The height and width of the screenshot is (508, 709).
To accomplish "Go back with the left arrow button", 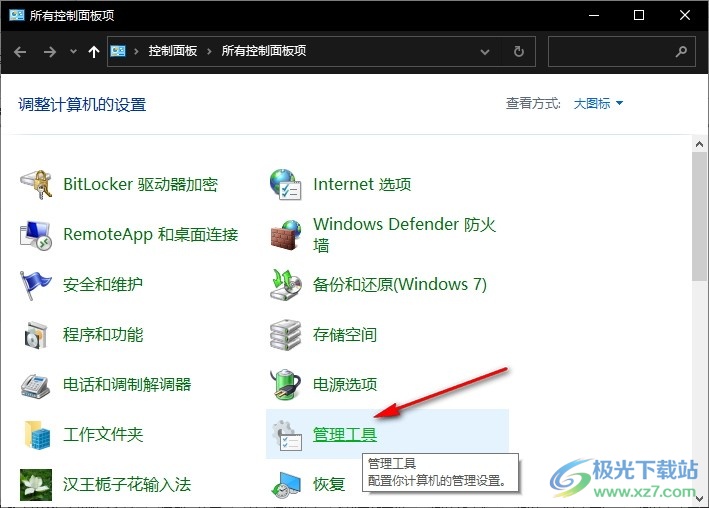I will point(20,52).
